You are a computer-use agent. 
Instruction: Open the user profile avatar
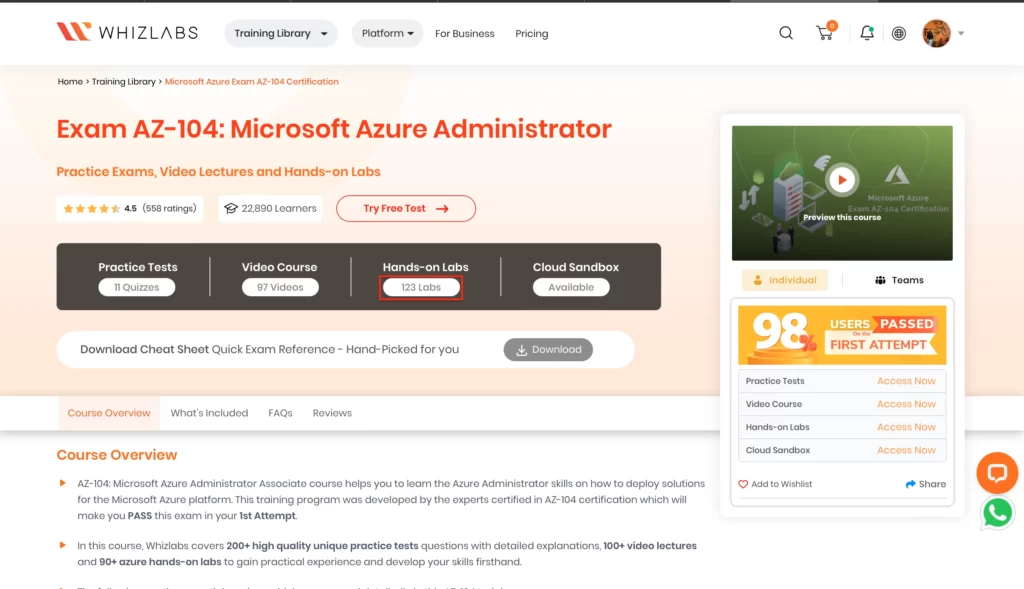[x=936, y=33]
